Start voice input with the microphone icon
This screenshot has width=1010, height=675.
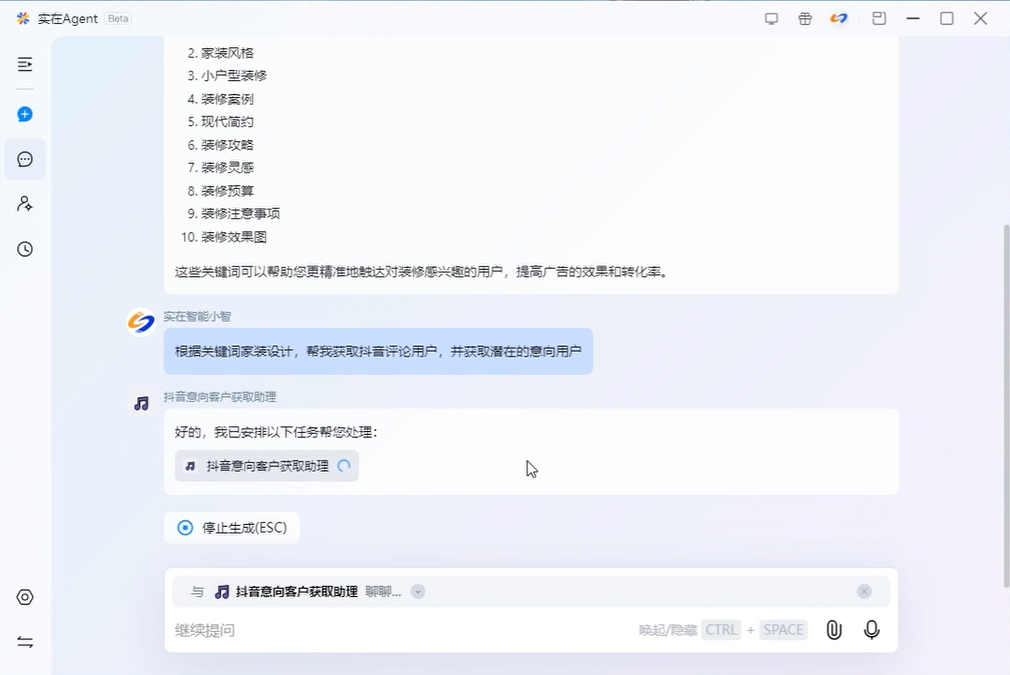pos(871,630)
